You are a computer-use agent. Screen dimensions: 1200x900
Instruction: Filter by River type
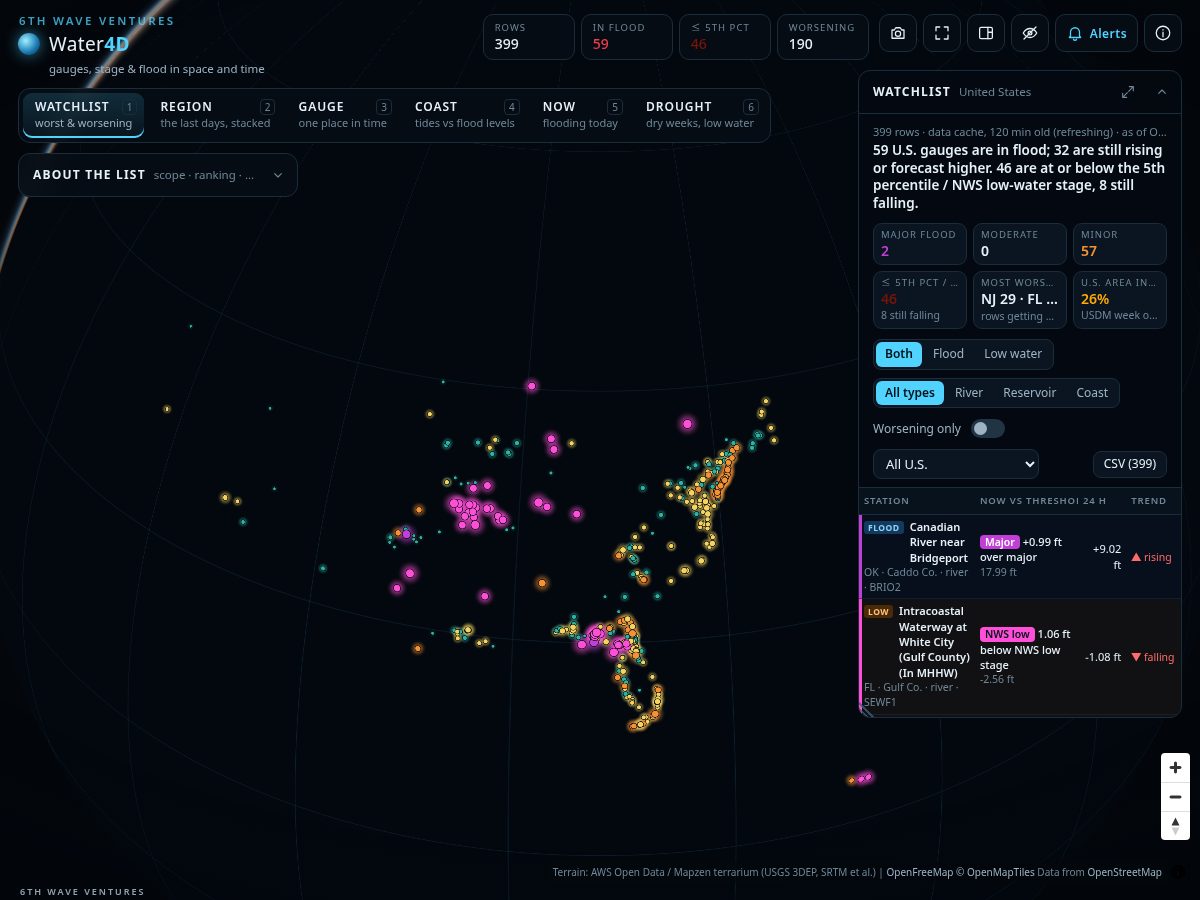[x=969, y=393]
